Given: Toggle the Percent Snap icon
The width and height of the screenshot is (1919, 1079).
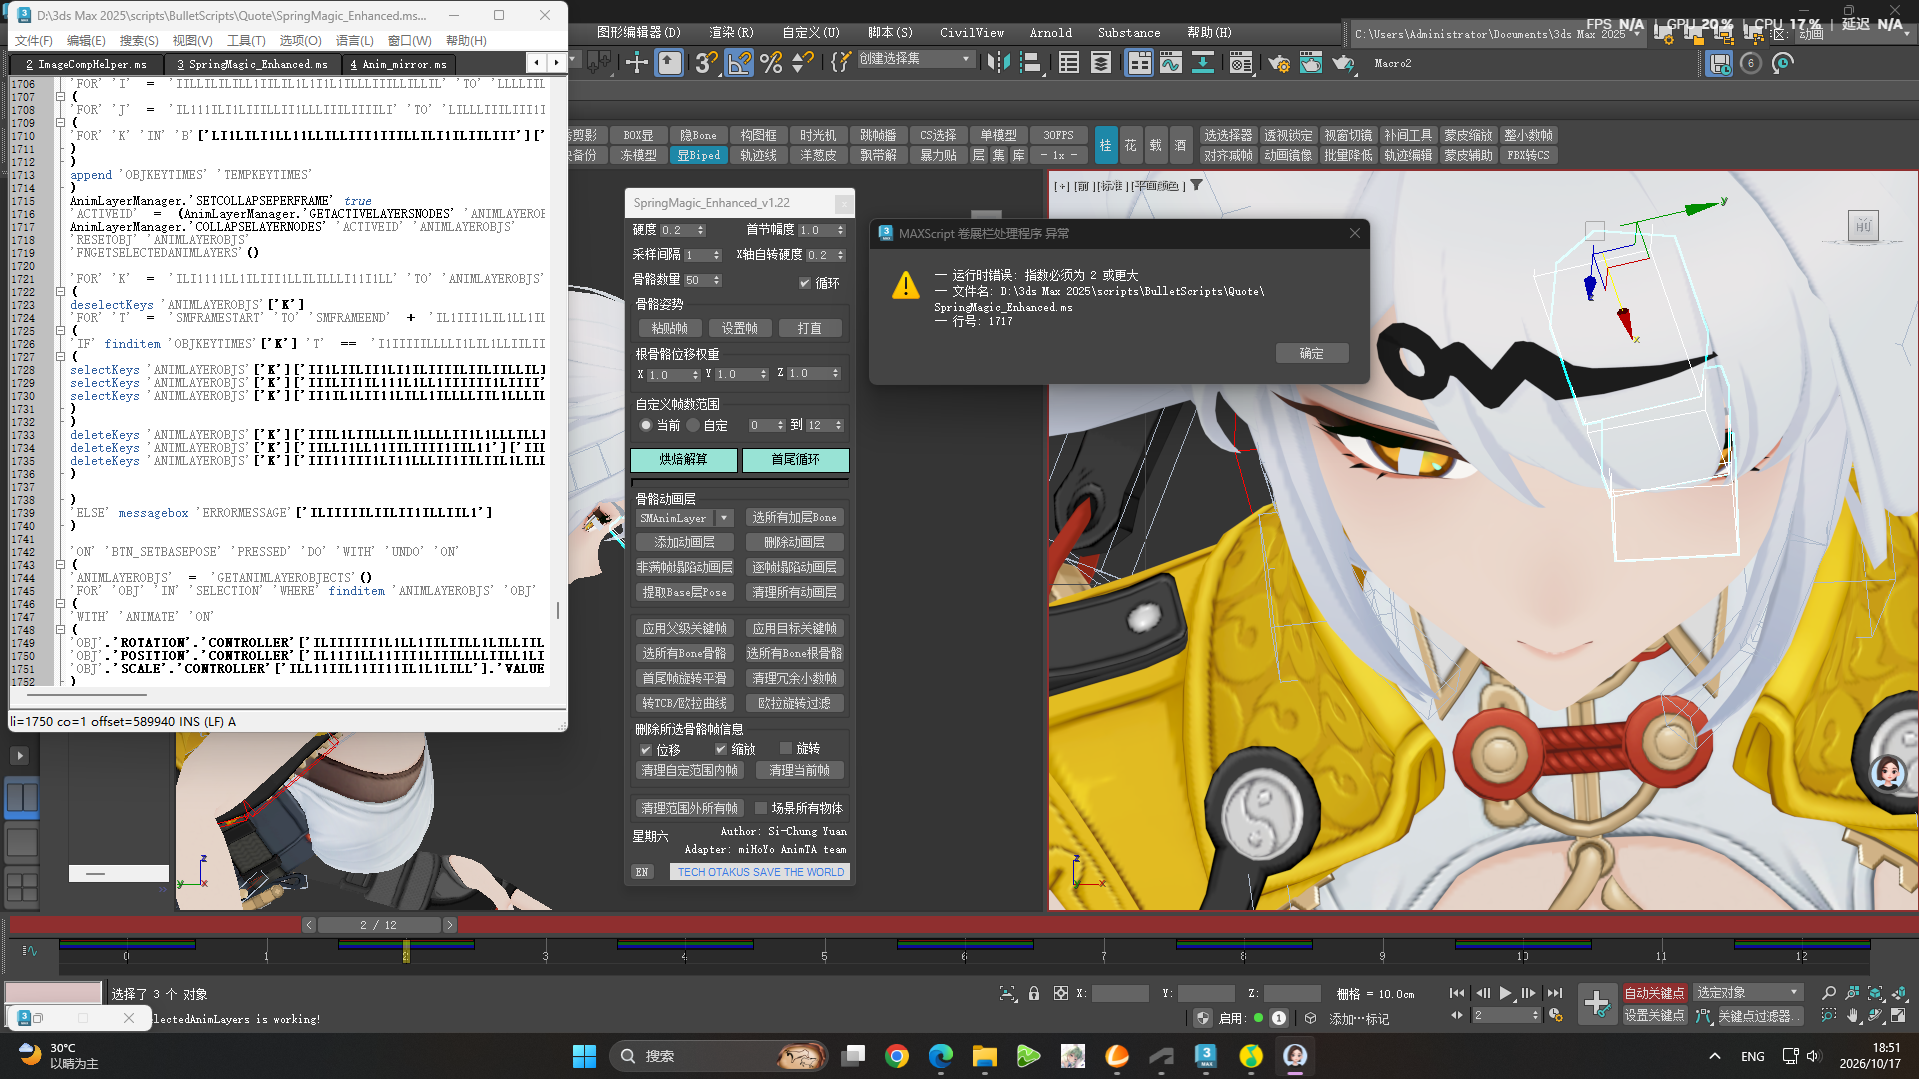Looking at the screenshot, I should [771, 63].
